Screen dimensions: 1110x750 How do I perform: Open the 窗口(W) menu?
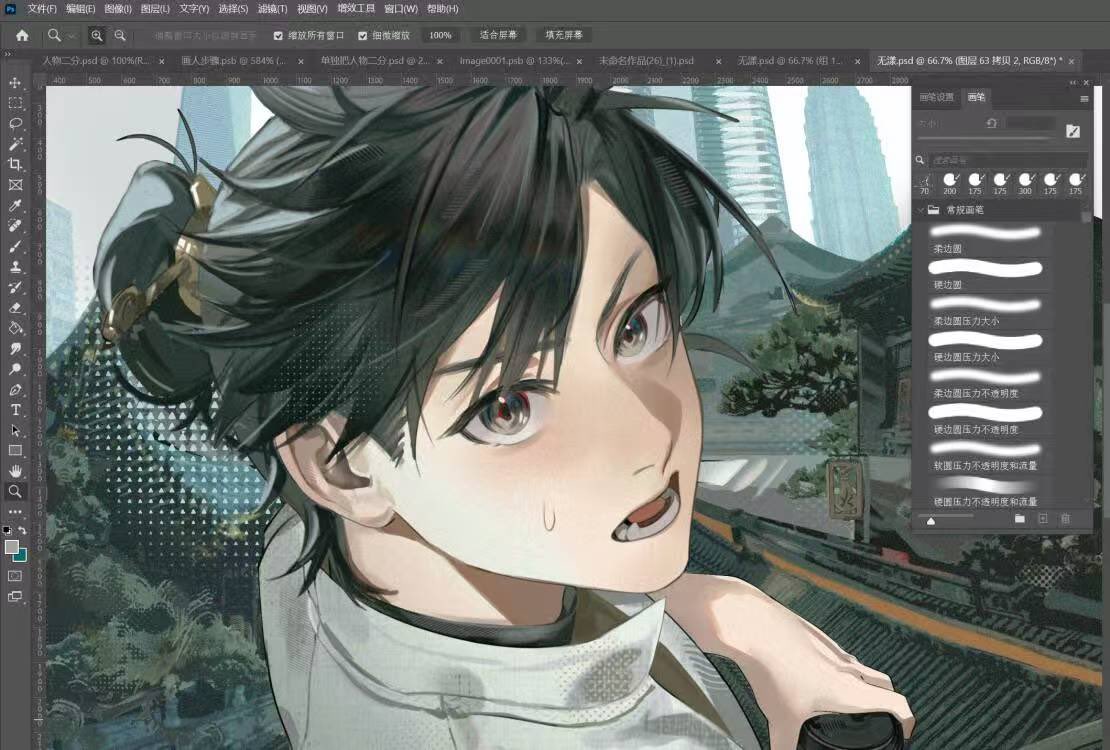(401, 8)
